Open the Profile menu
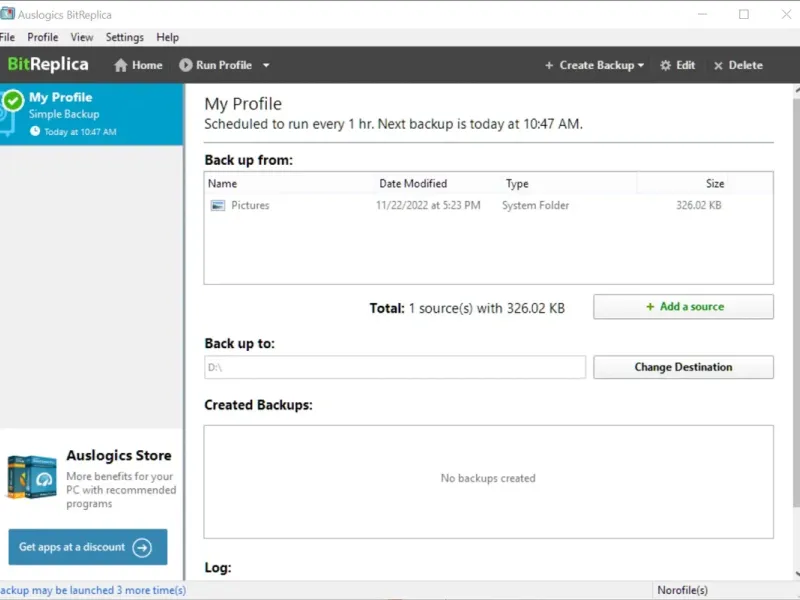Image resolution: width=800 pixels, height=600 pixels. coord(43,37)
